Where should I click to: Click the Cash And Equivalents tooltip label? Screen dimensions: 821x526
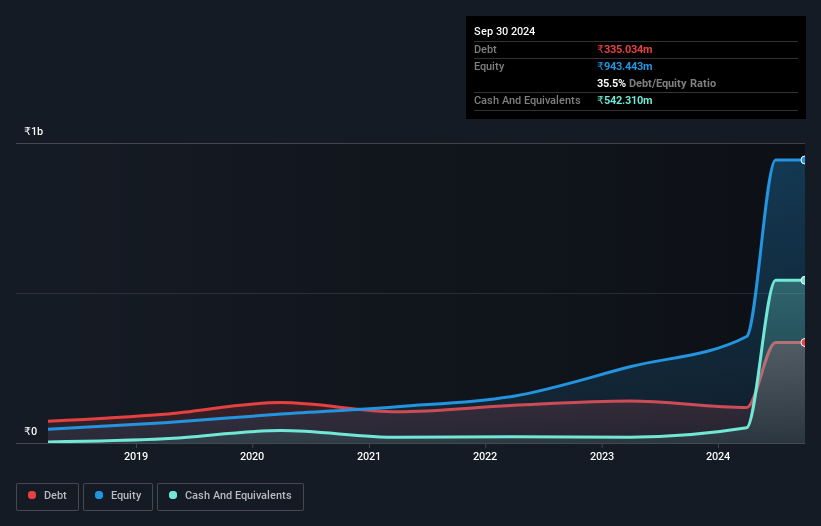(527, 100)
